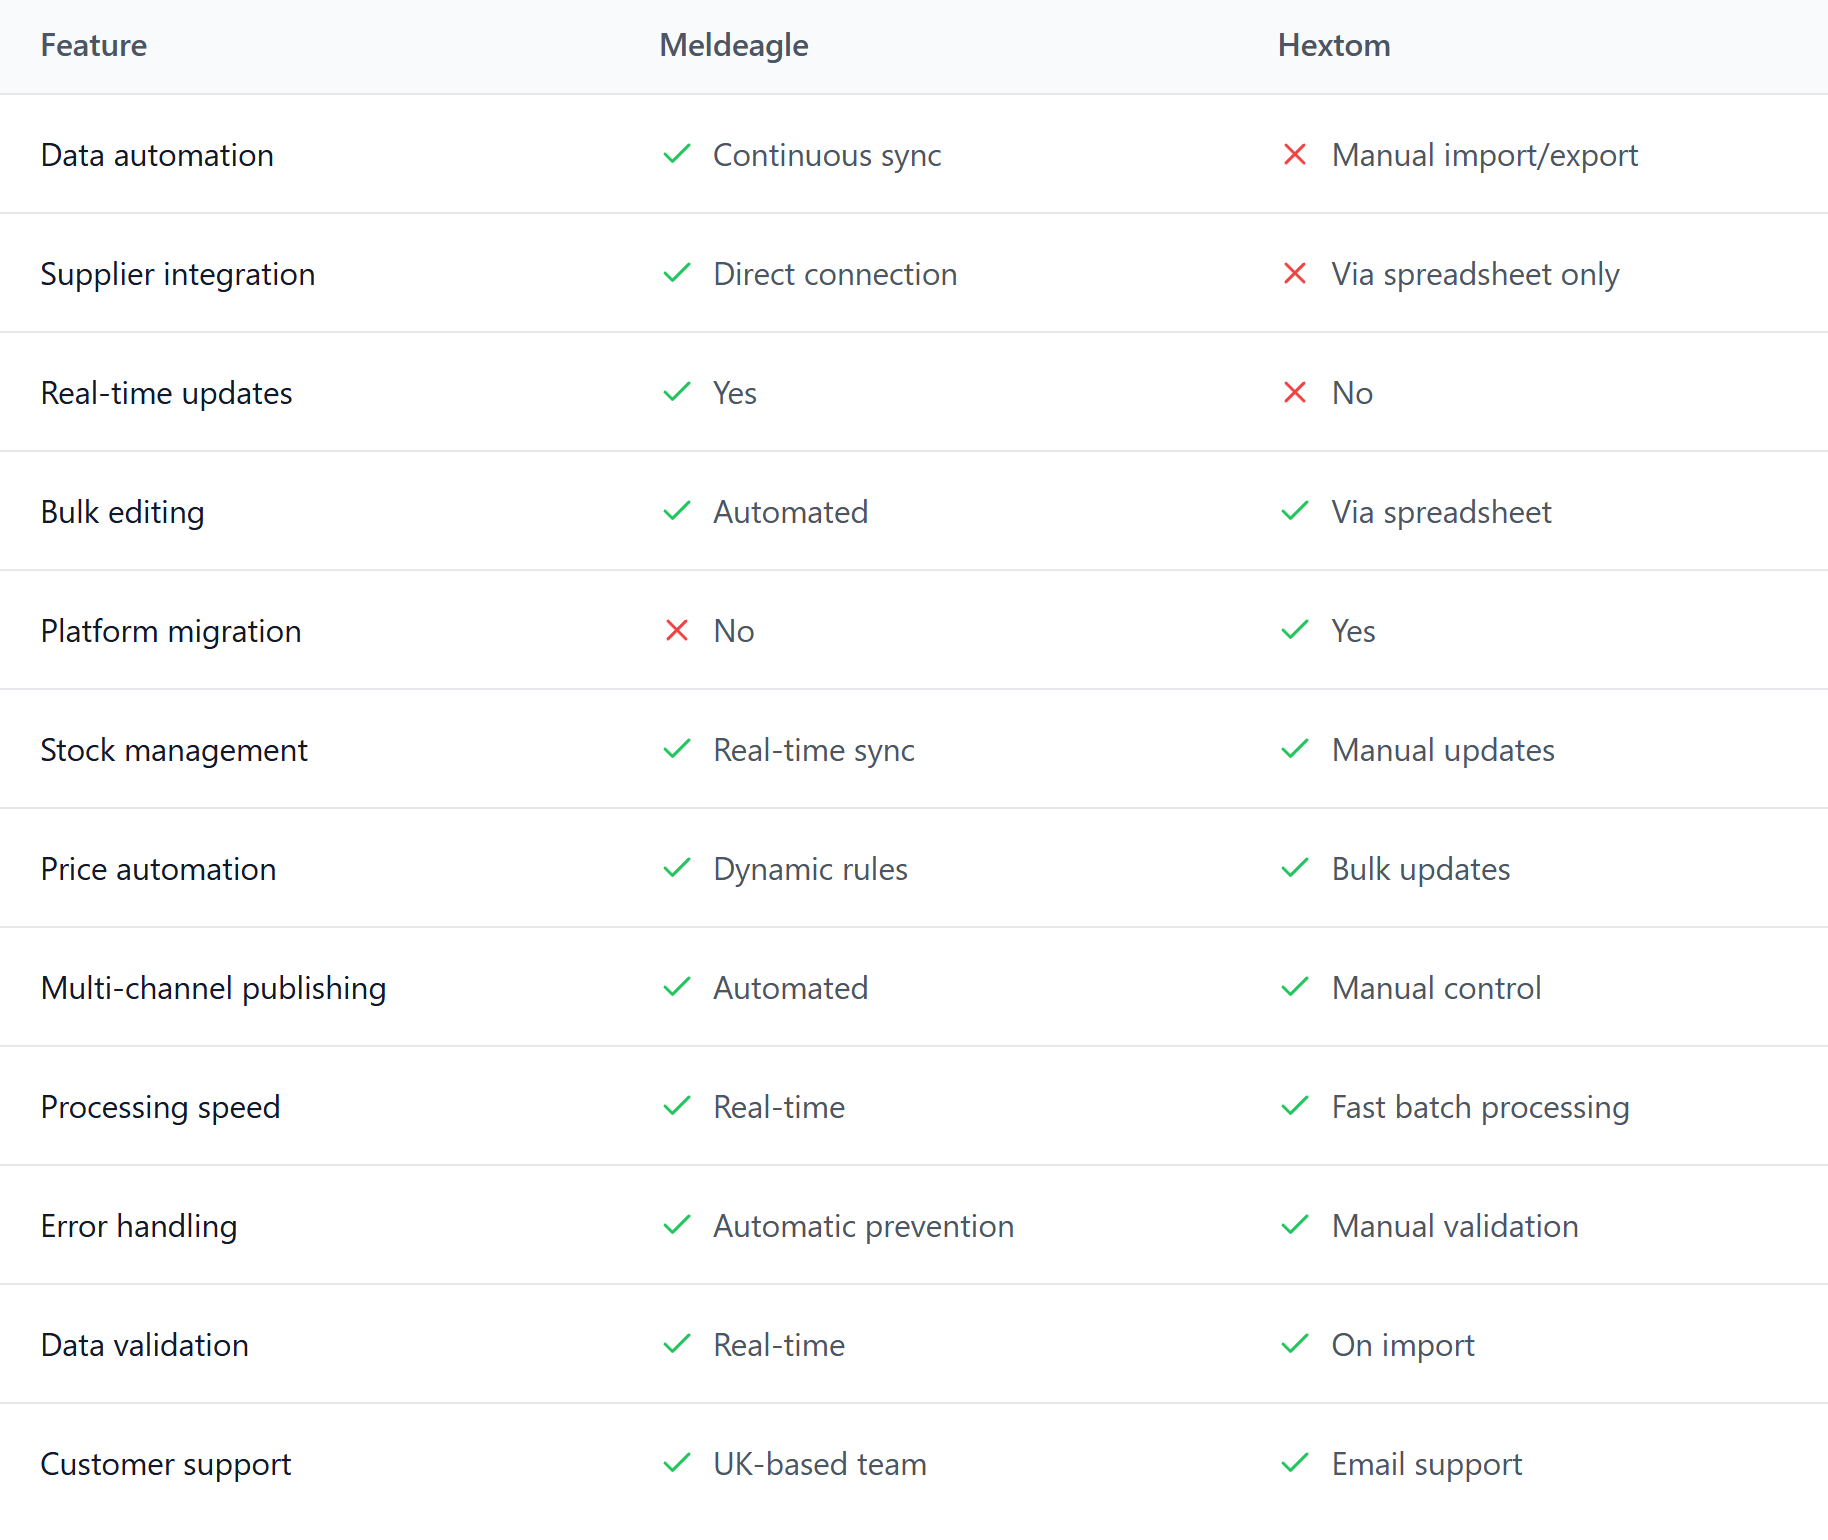Click green check beside Continuous sync
Screen dimensions: 1828x1540
[677, 154]
